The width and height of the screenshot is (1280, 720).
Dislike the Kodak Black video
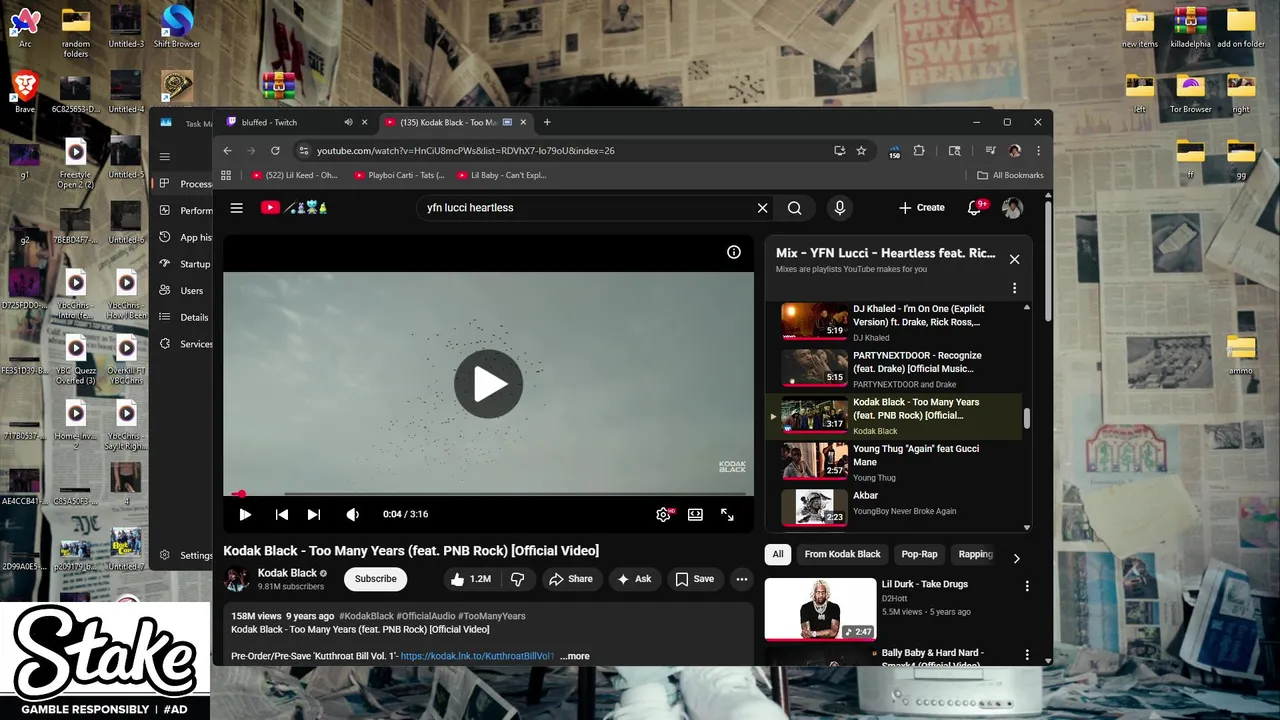(x=517, y=579)
